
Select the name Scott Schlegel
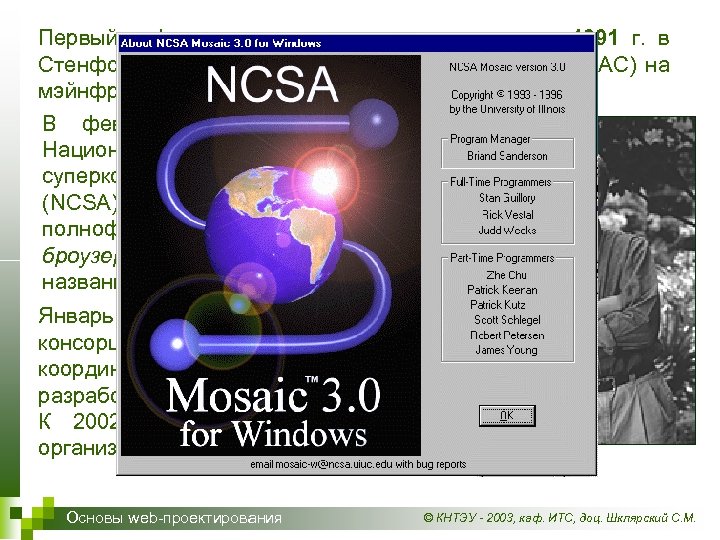507,320
